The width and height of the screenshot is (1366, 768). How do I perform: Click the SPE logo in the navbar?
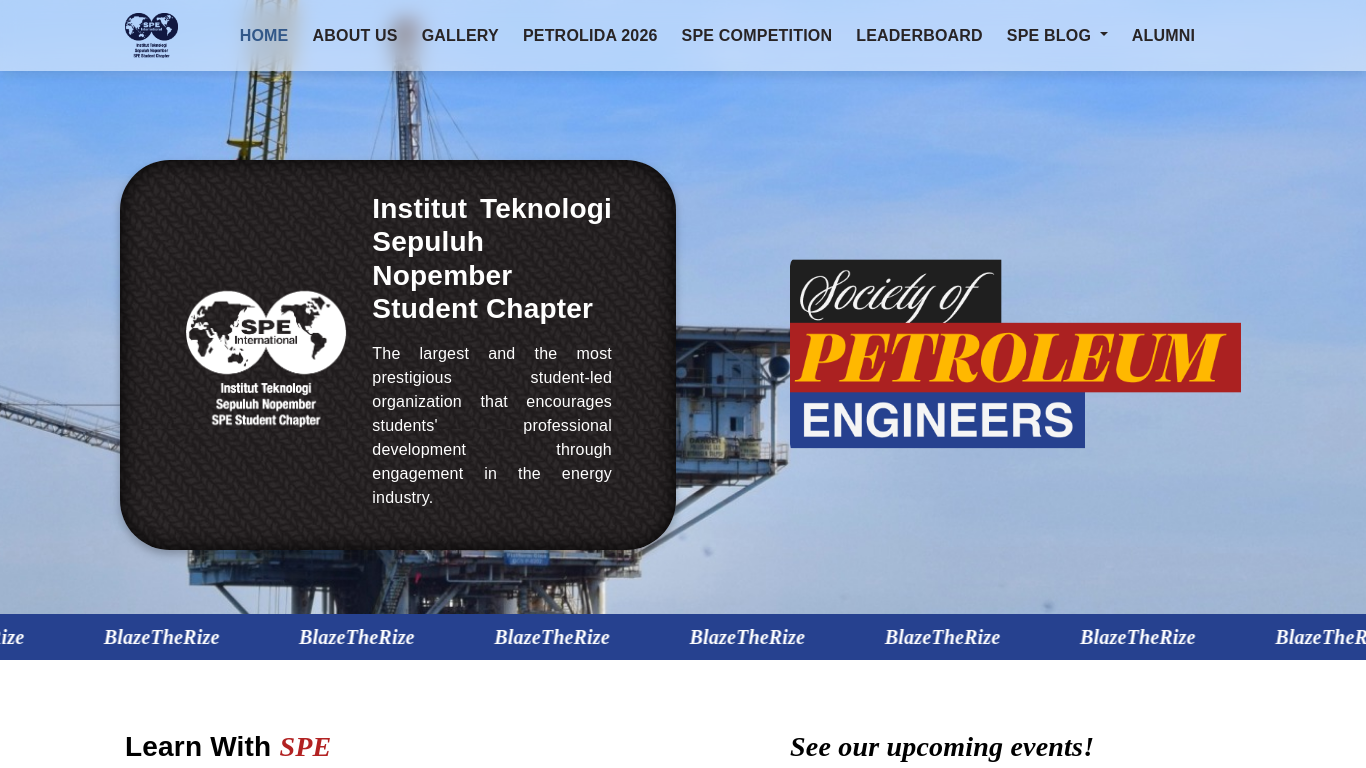(x=151, y=35)
